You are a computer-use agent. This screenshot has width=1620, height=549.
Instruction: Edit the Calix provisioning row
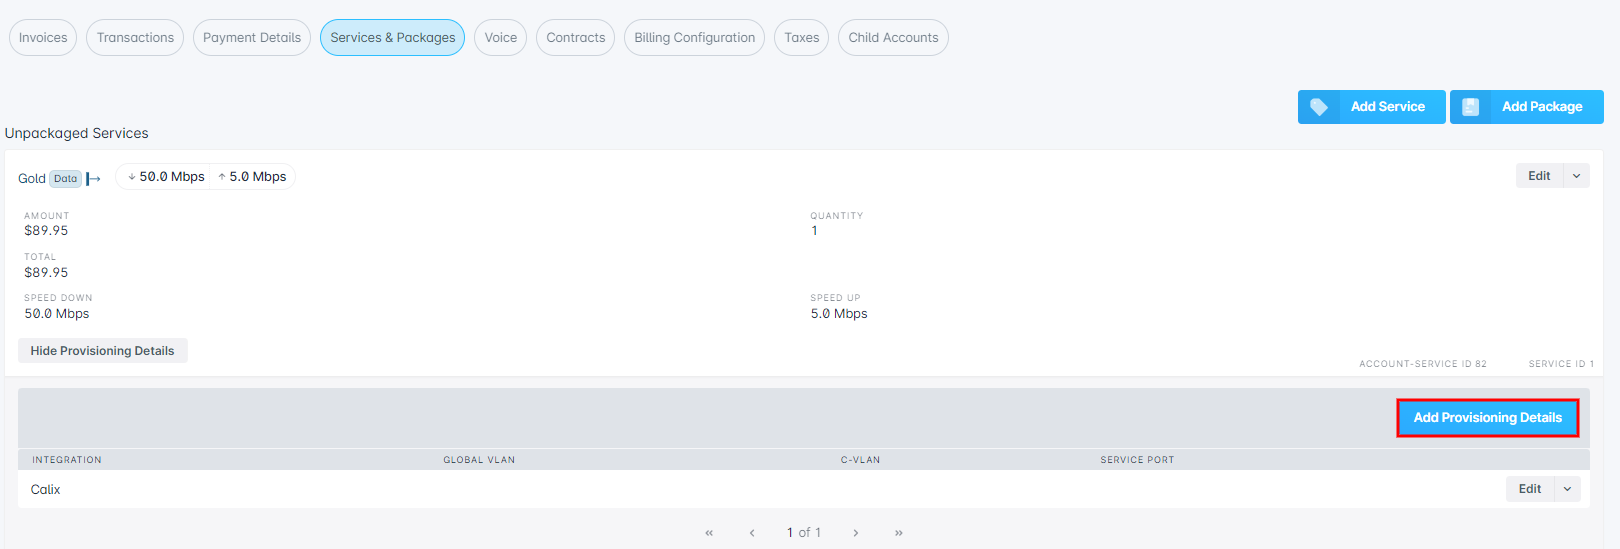pos(1530,489)
